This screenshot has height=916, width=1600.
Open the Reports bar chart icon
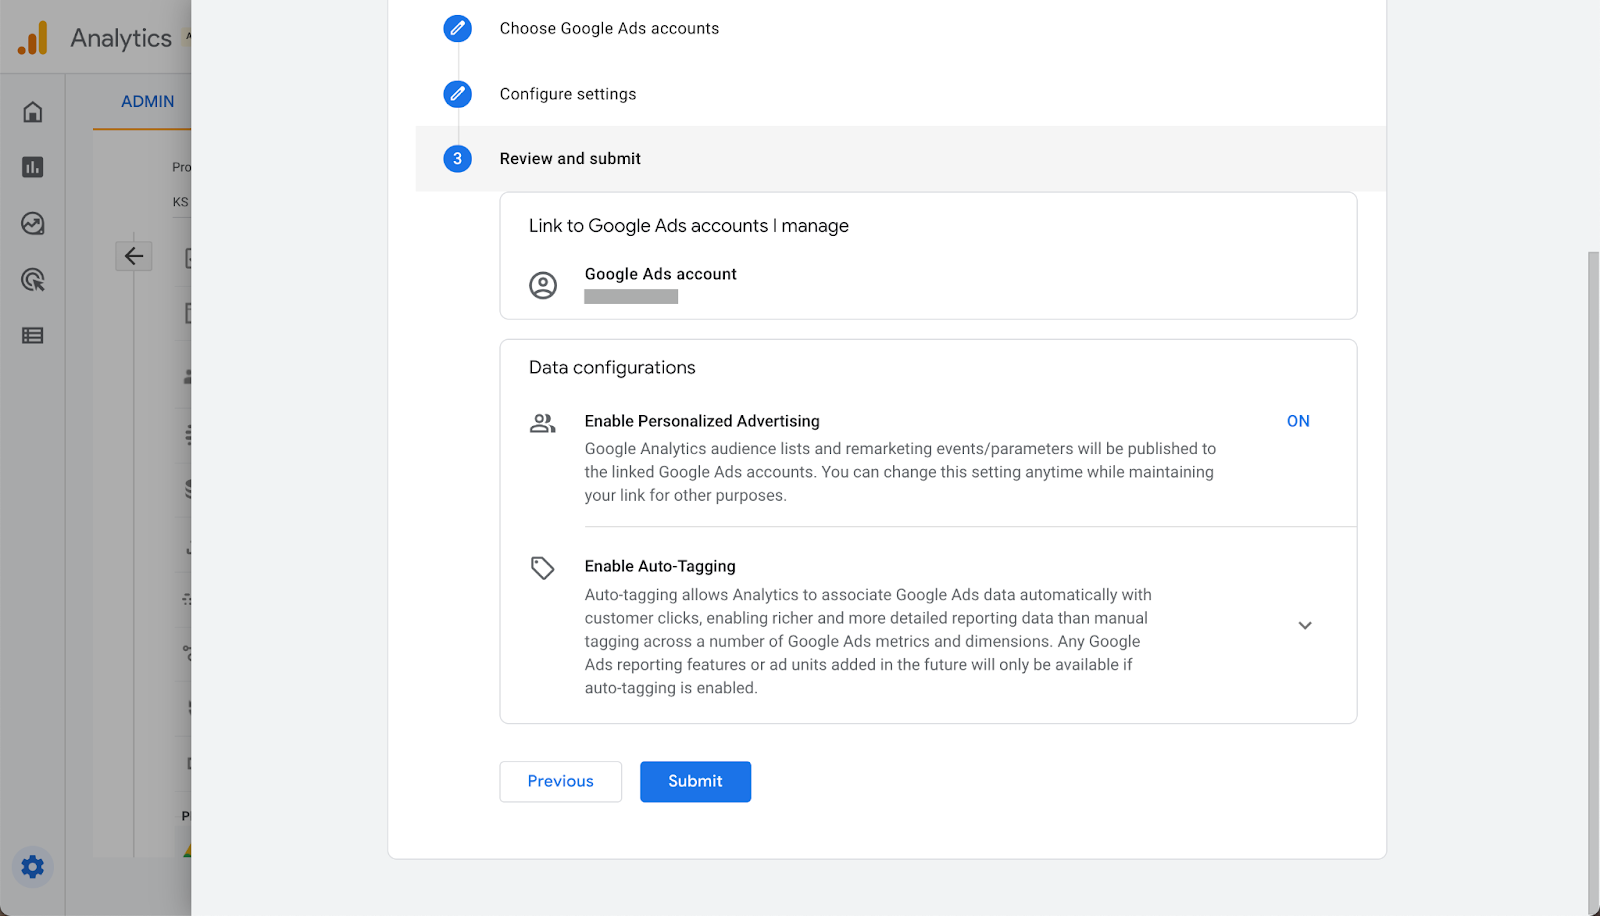coord(33,167)
